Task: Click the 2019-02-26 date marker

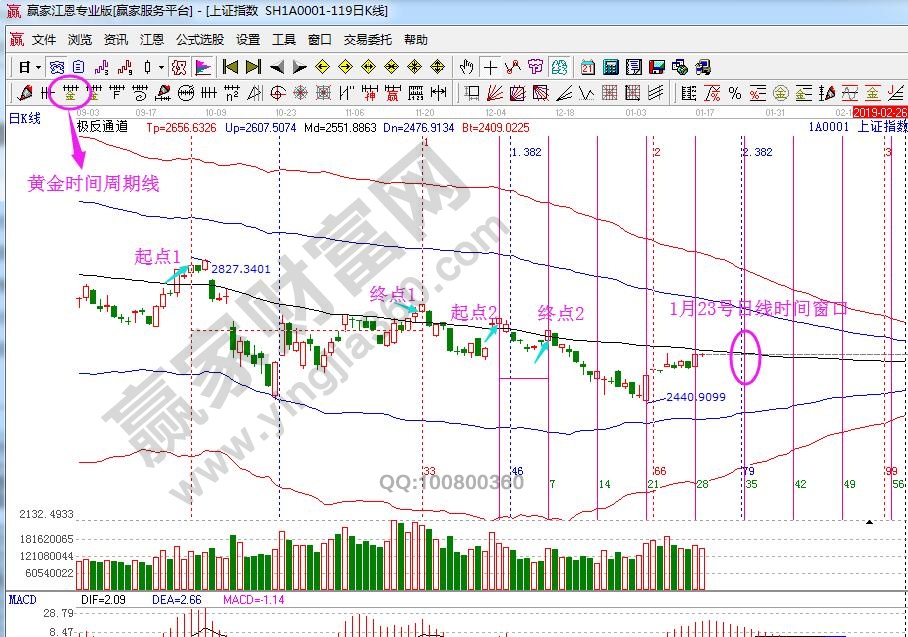Action: point(880,112)
